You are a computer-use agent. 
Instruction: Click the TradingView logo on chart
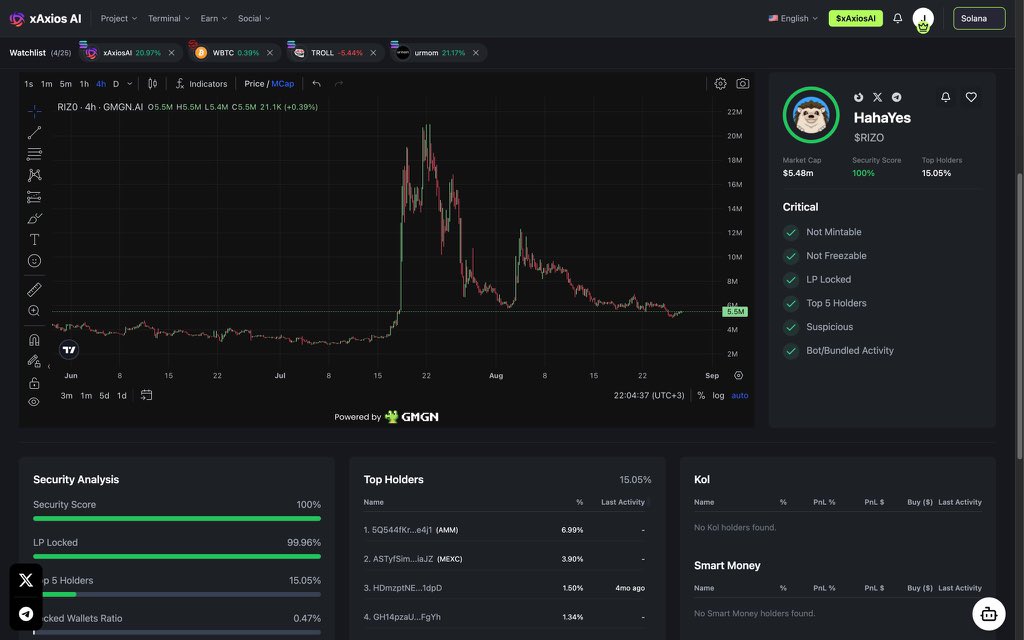(69, 350)
